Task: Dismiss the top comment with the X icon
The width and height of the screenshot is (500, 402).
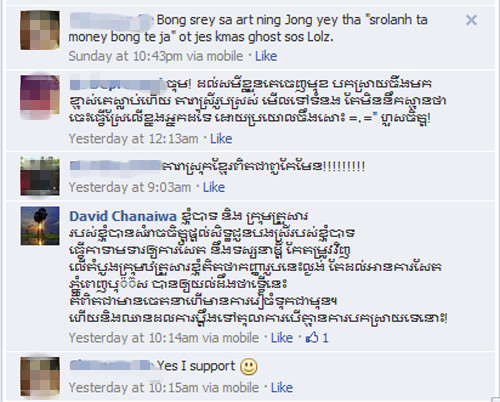Action: pyautogui.click(x=471, y=20)
